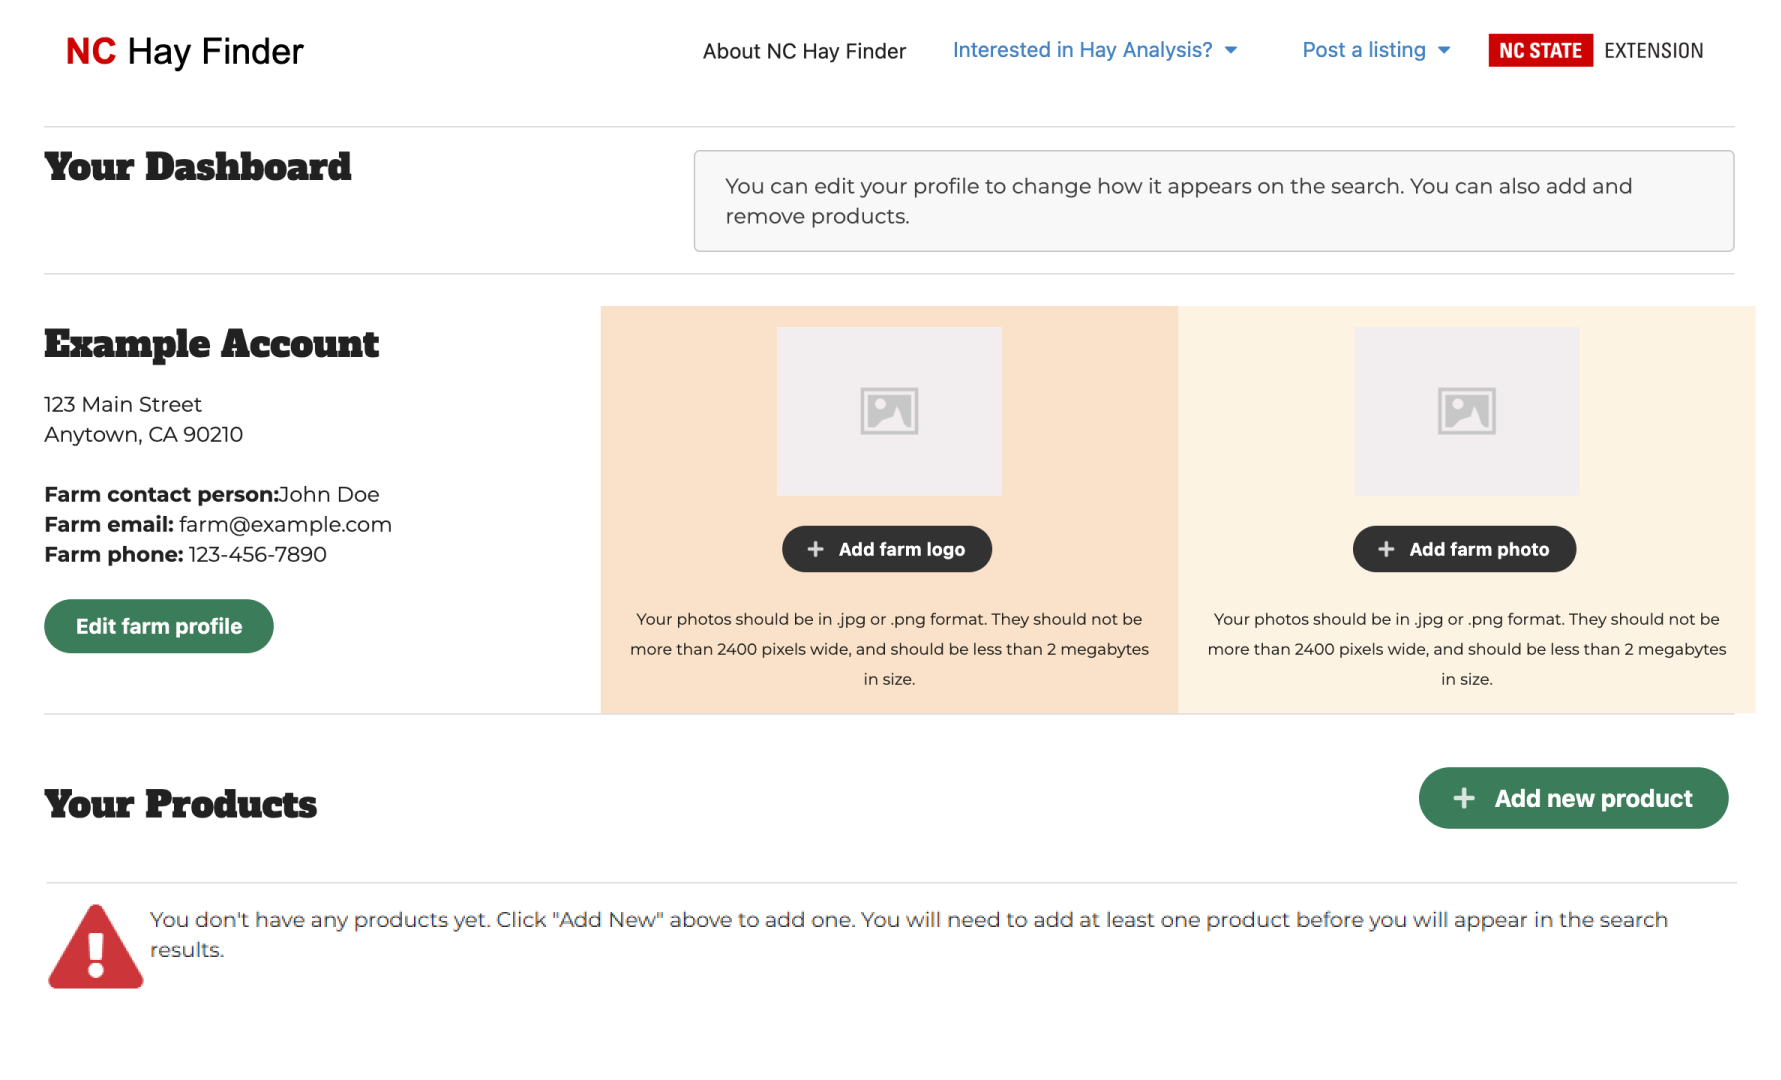
Task: Click the arrow next to Post a listing
Action: pos(1444,50)
